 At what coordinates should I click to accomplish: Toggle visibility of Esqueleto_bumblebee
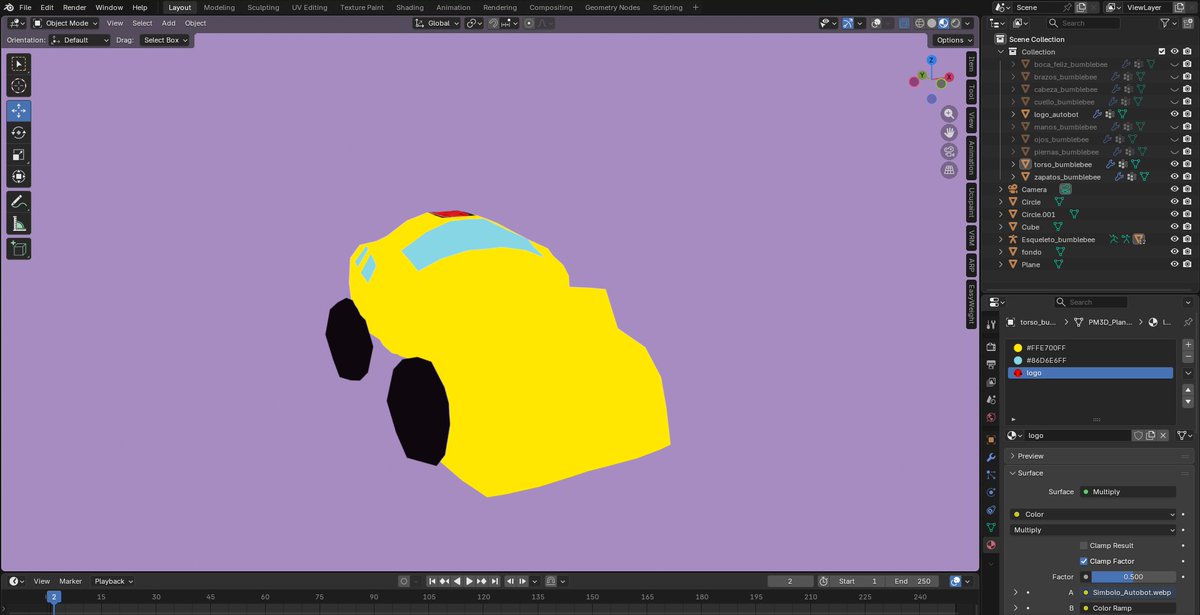(x=1175, y=239)
